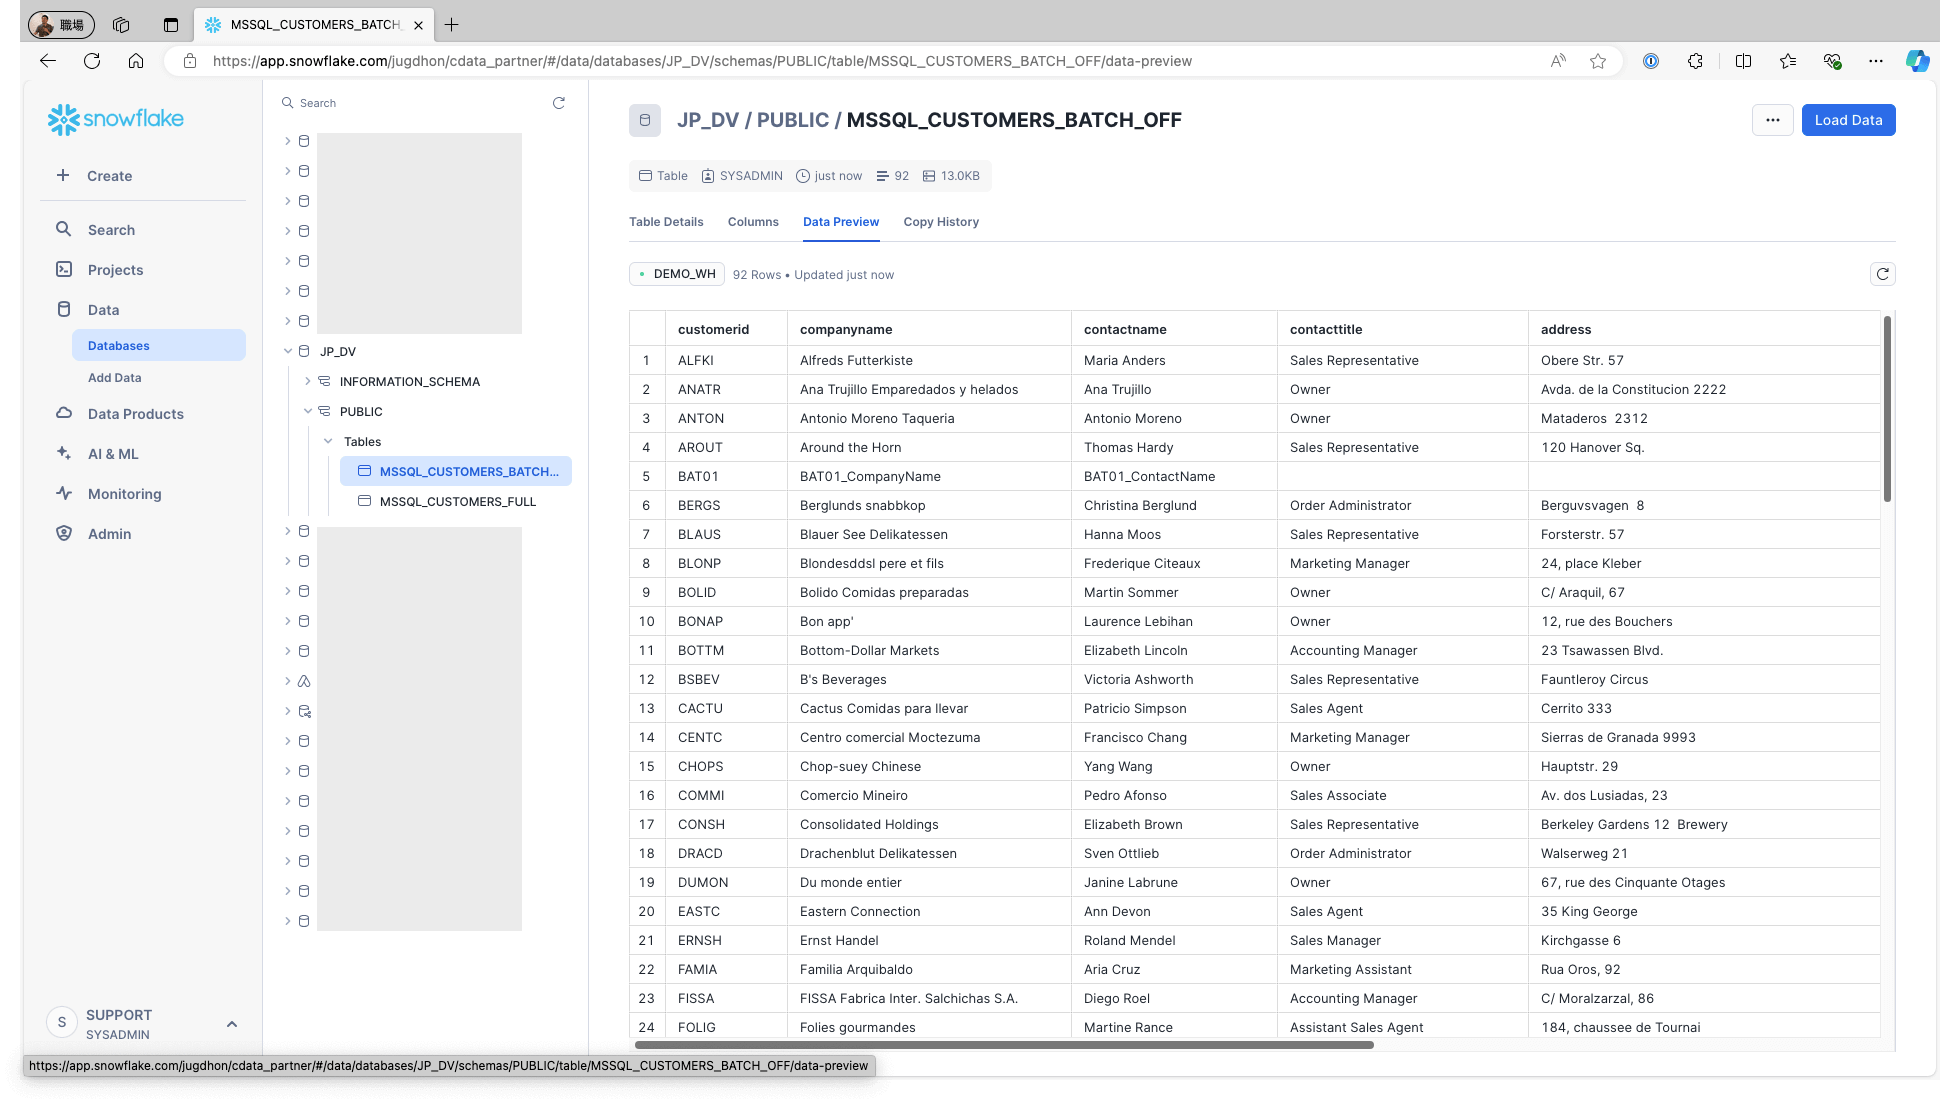The width and height of the screenshot is (1940, 1104).
Task: Switch to the Copy History tab
Action: tap(940, 222)
